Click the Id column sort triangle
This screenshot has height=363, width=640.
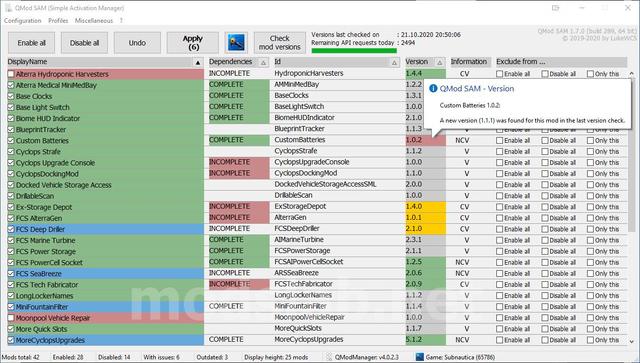click(x=394, y=62)
